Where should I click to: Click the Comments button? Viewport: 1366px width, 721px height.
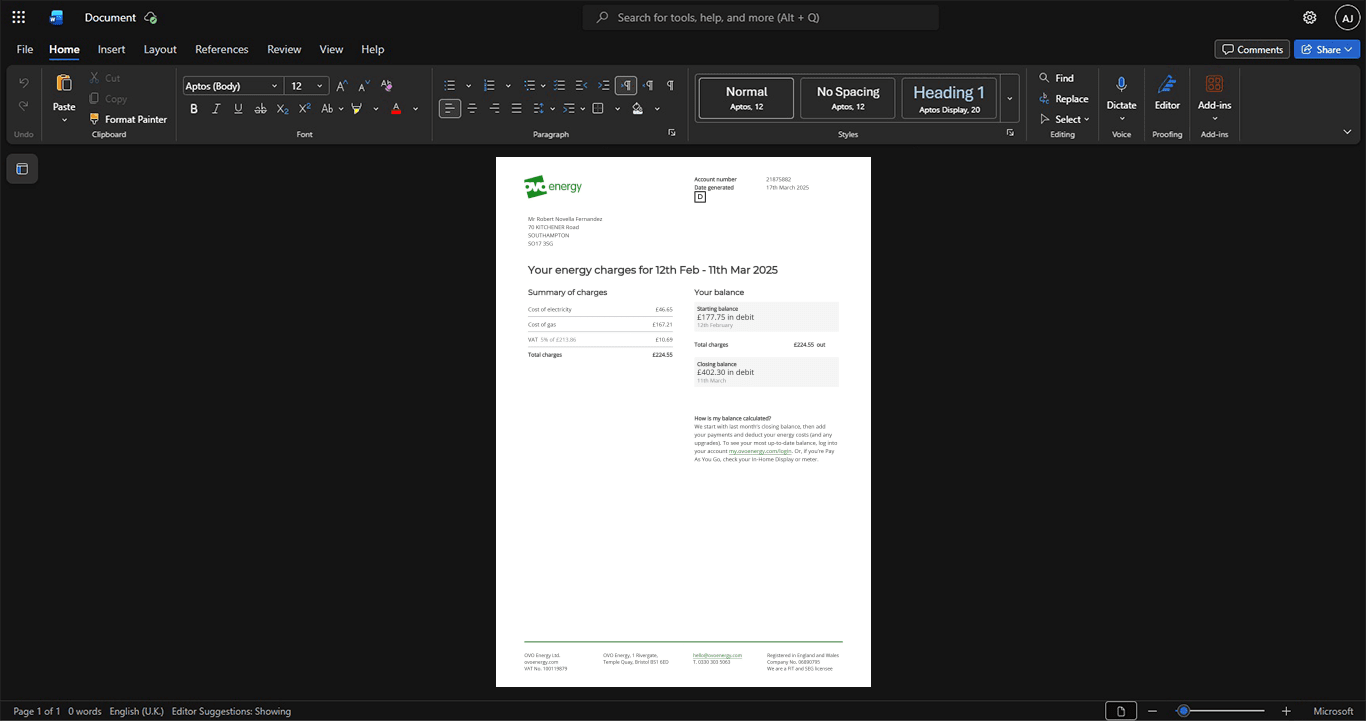pyautogui.click(x=1252, y=49)
